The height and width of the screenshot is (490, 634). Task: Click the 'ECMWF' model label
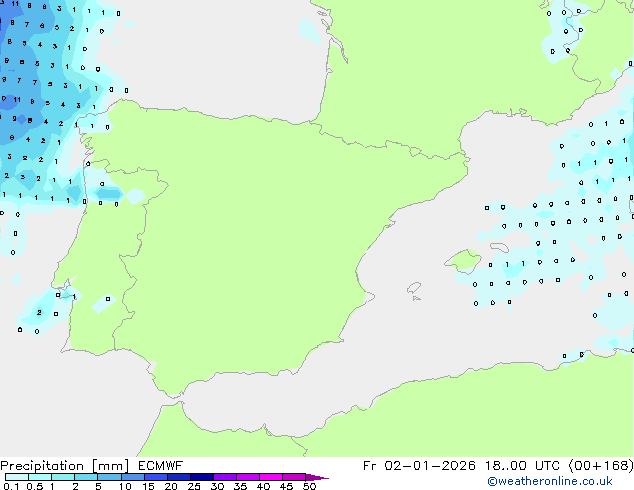[161, 466]
